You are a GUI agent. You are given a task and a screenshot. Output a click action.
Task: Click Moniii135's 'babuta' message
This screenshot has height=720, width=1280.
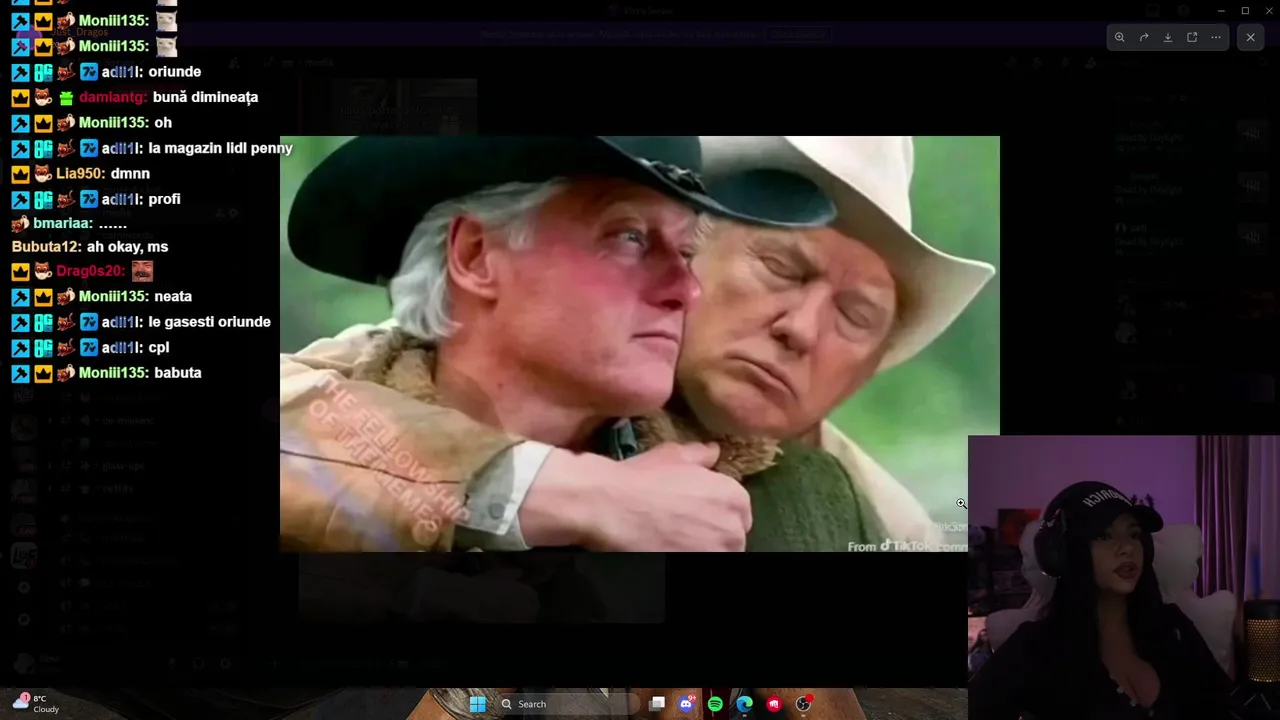178,372
